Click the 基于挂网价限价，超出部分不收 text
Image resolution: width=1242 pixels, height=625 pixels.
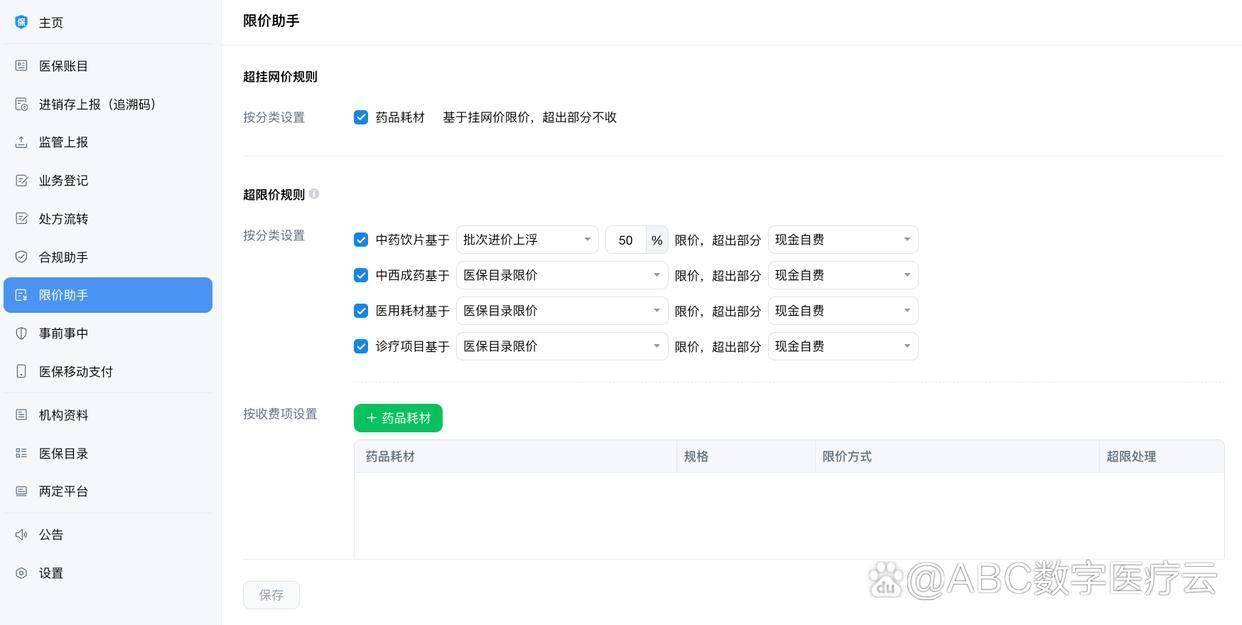tap(530, 117)
